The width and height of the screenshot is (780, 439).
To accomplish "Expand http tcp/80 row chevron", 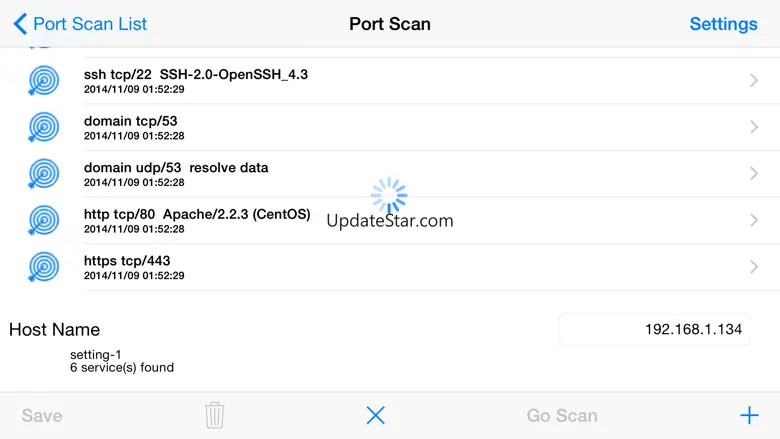I will [x=754, y=220].
